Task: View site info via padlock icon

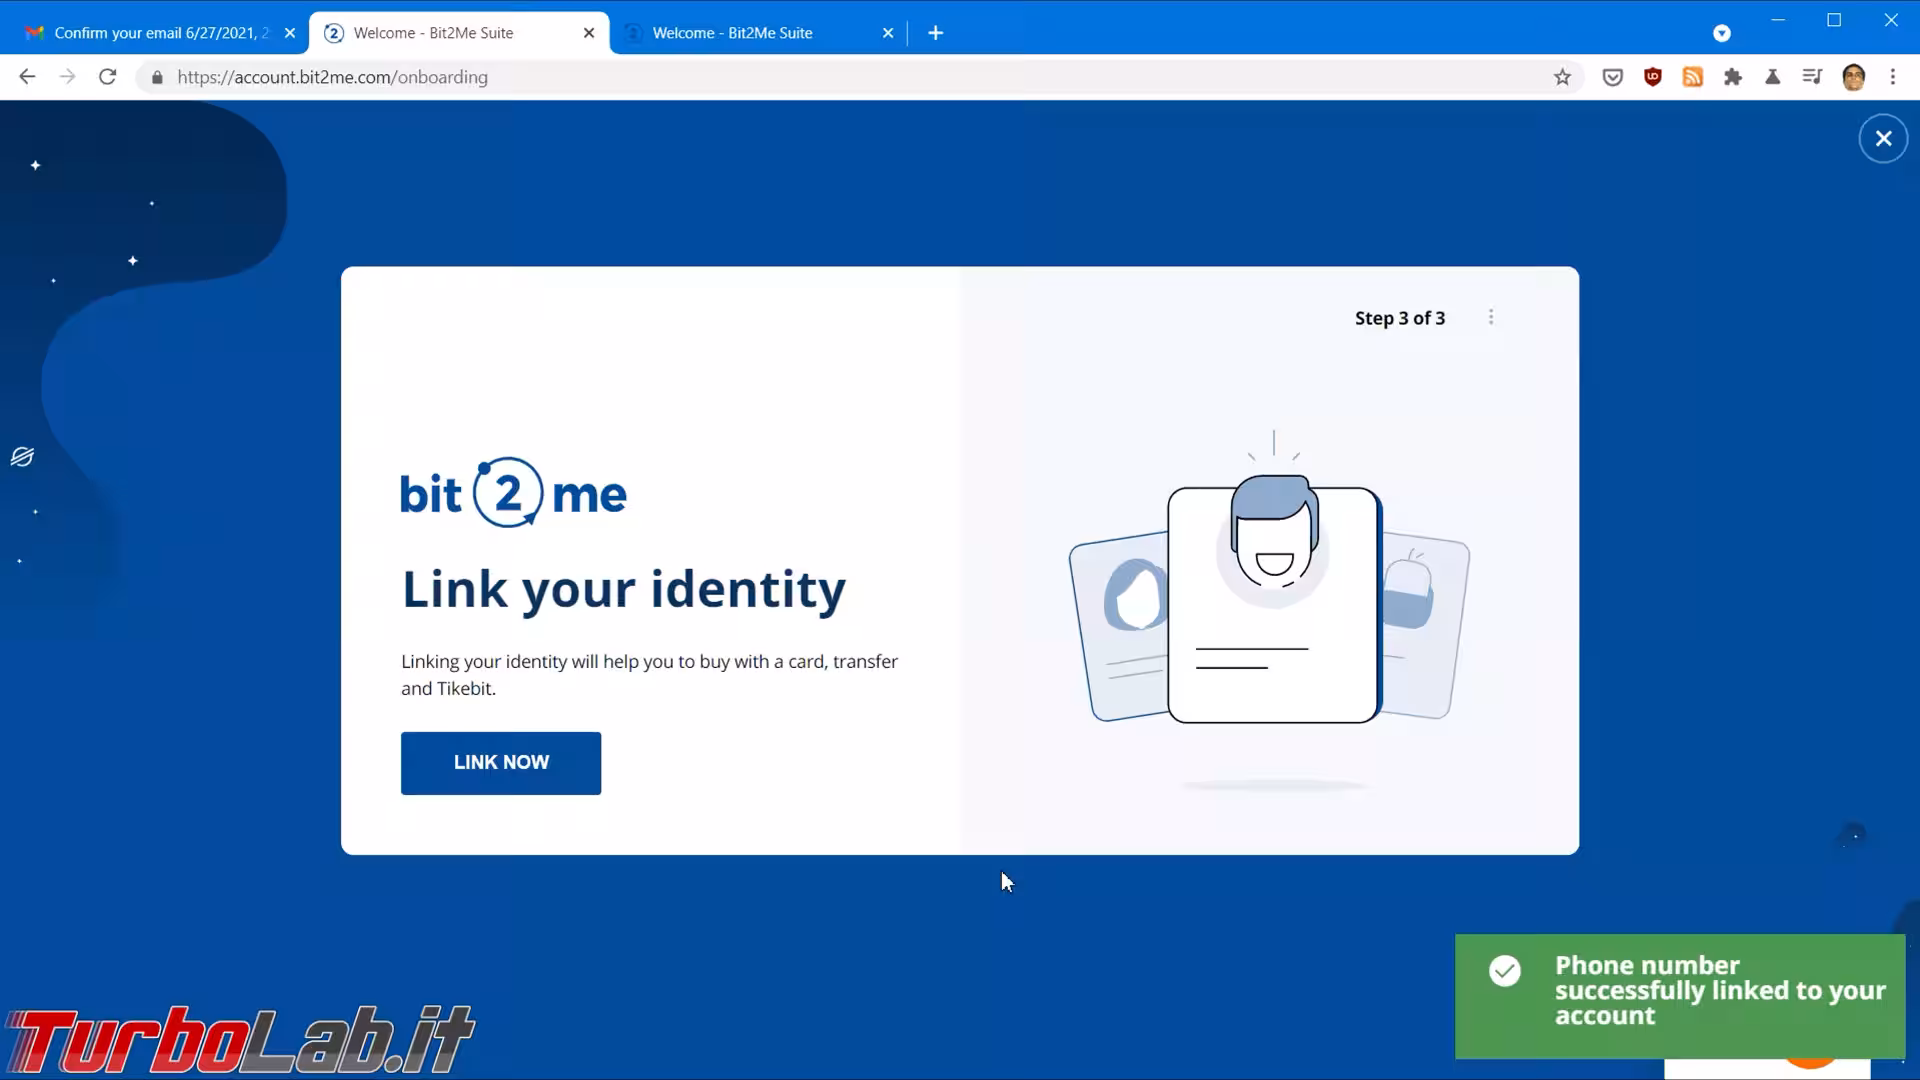Action: pos(157,77)
